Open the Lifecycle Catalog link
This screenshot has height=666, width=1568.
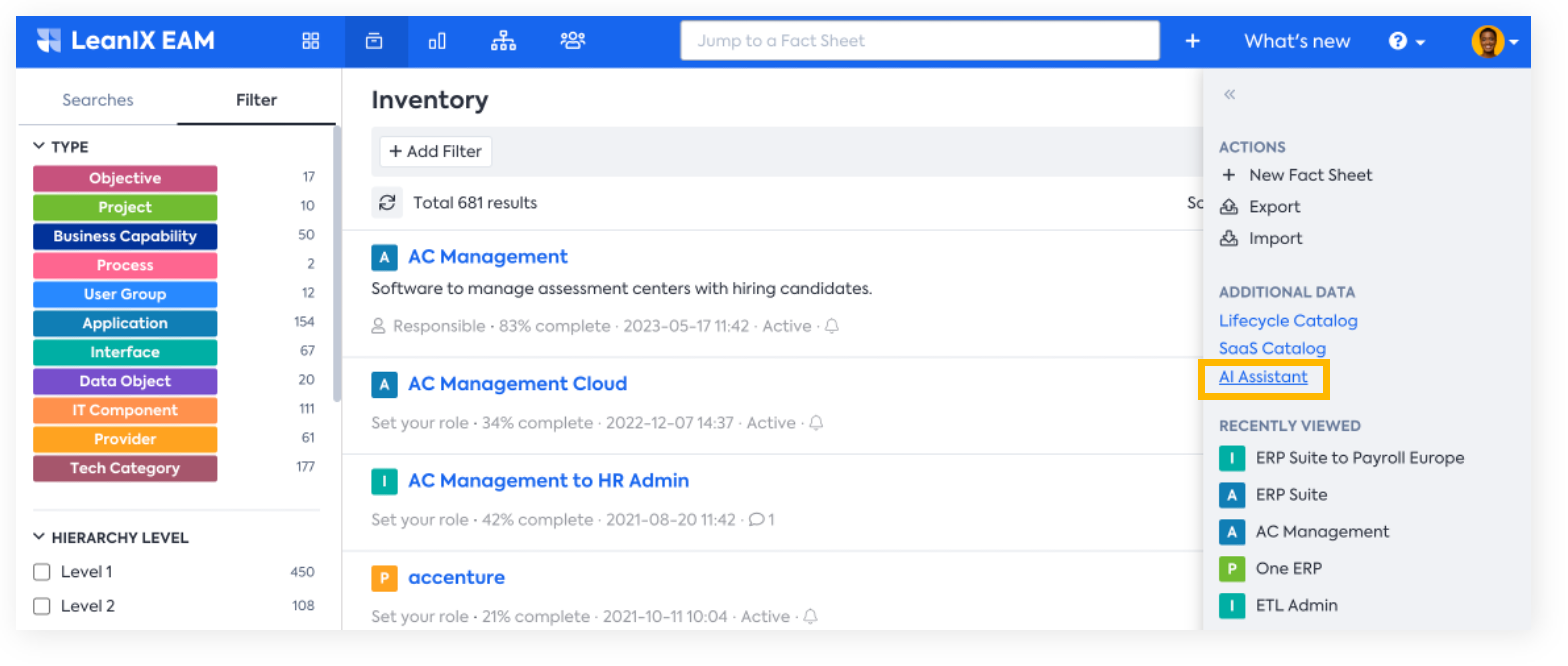coord(1288,321)
